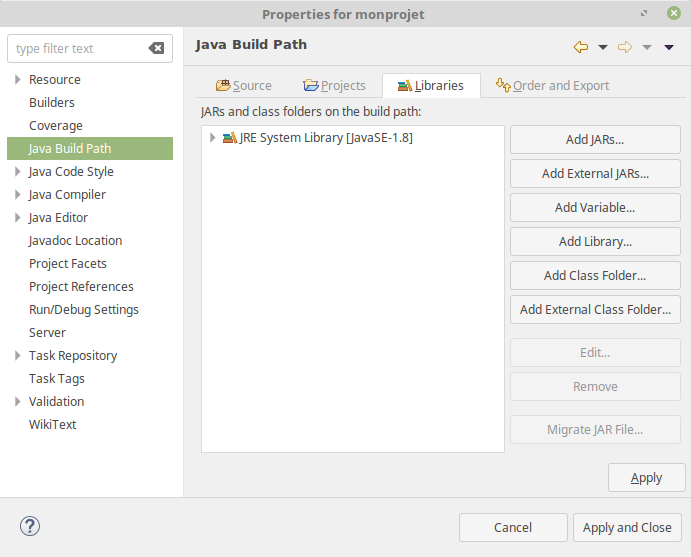
Task: Switch to the Source tab
Action: (x=243, y=85)
